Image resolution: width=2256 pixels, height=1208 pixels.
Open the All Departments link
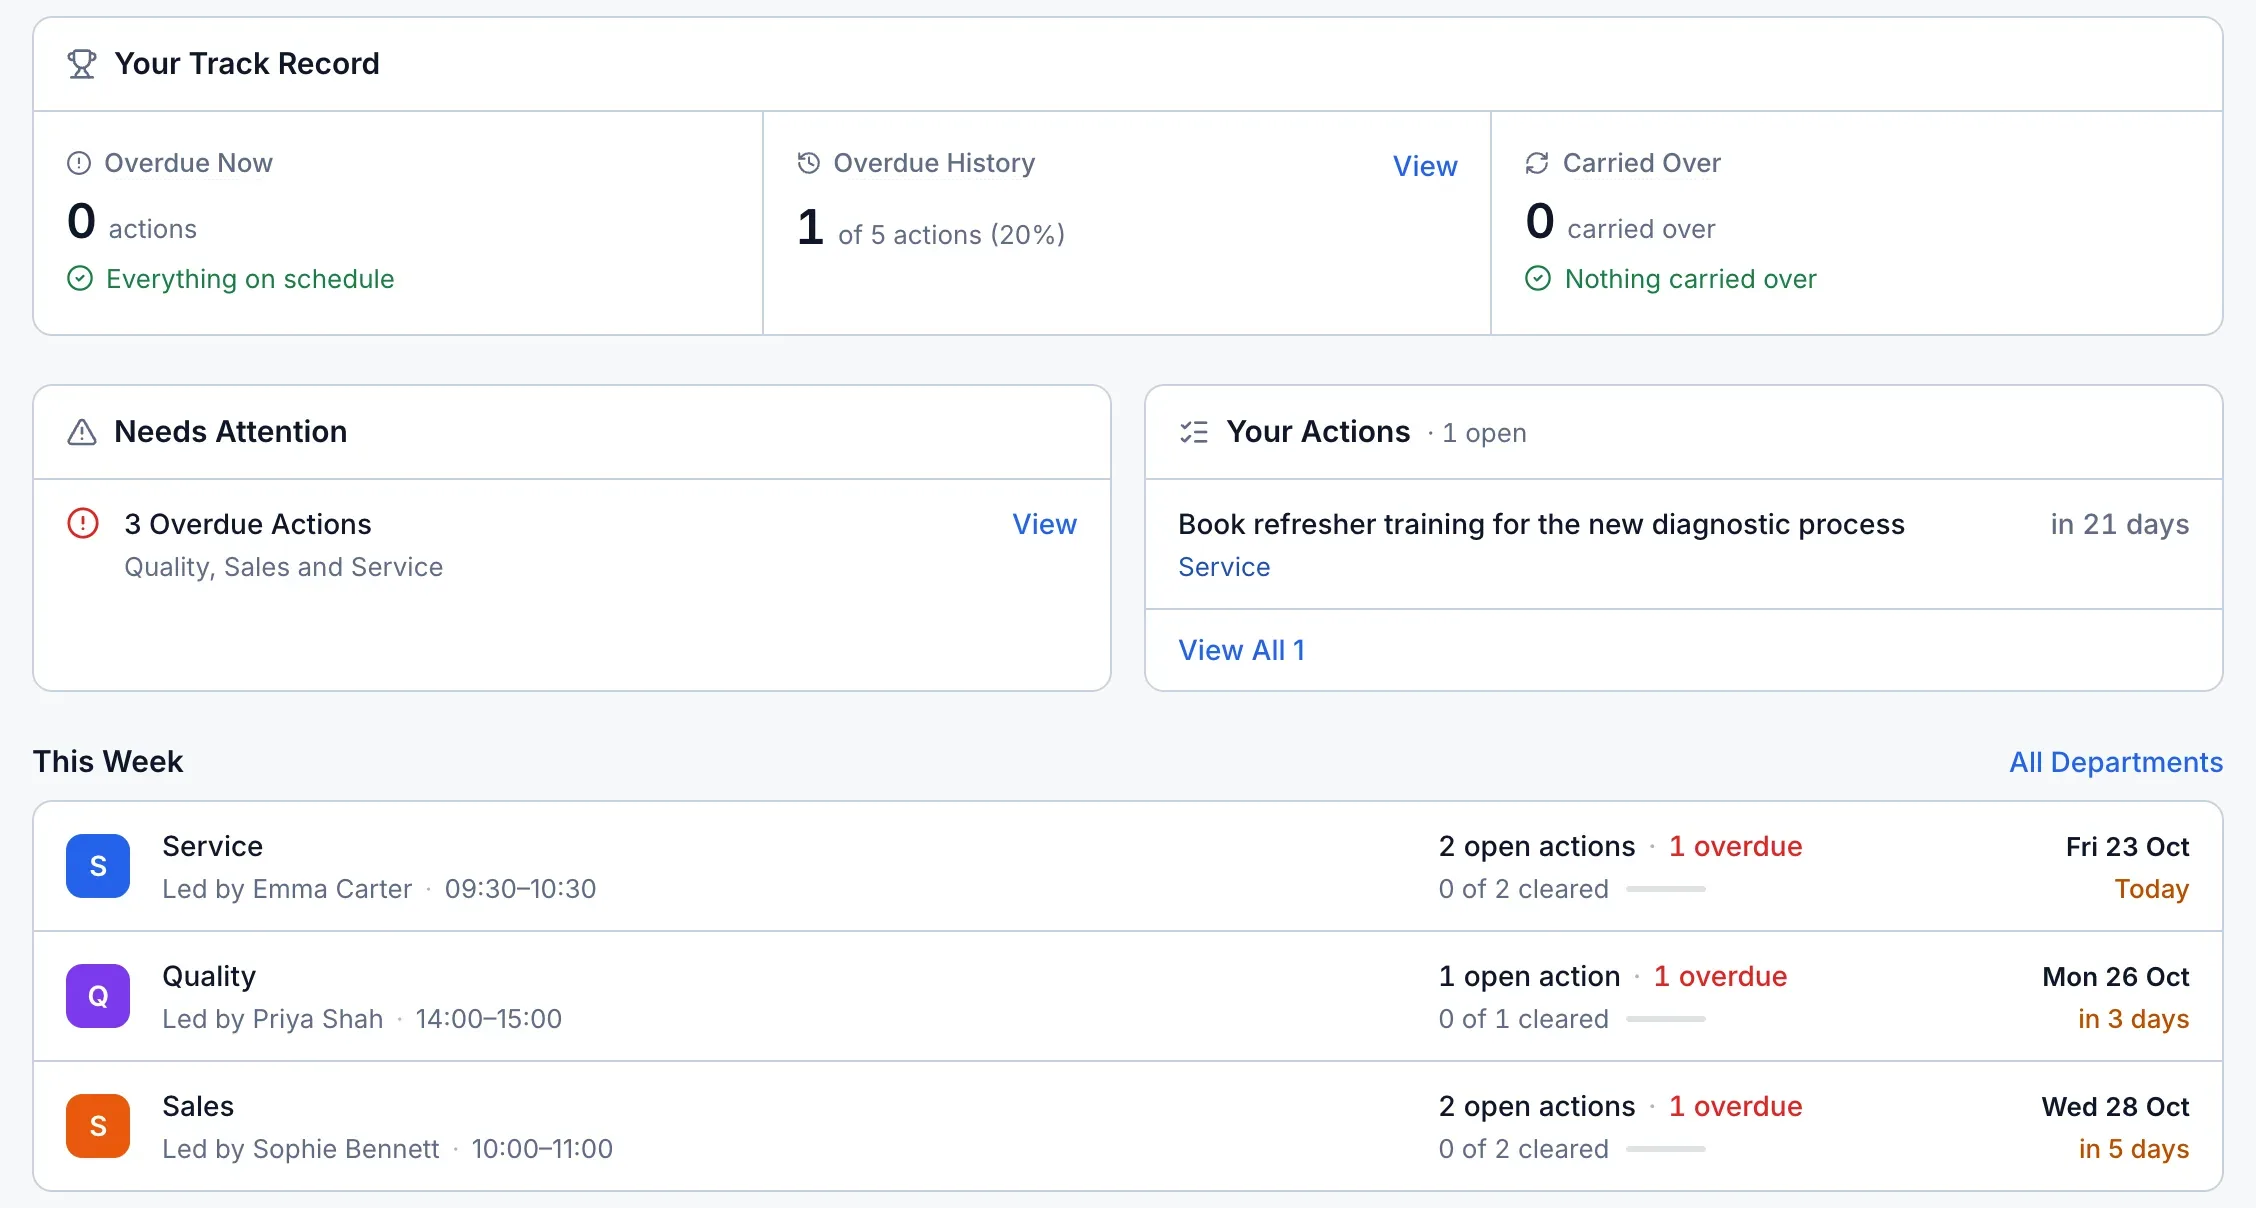tap(2116, 762)
